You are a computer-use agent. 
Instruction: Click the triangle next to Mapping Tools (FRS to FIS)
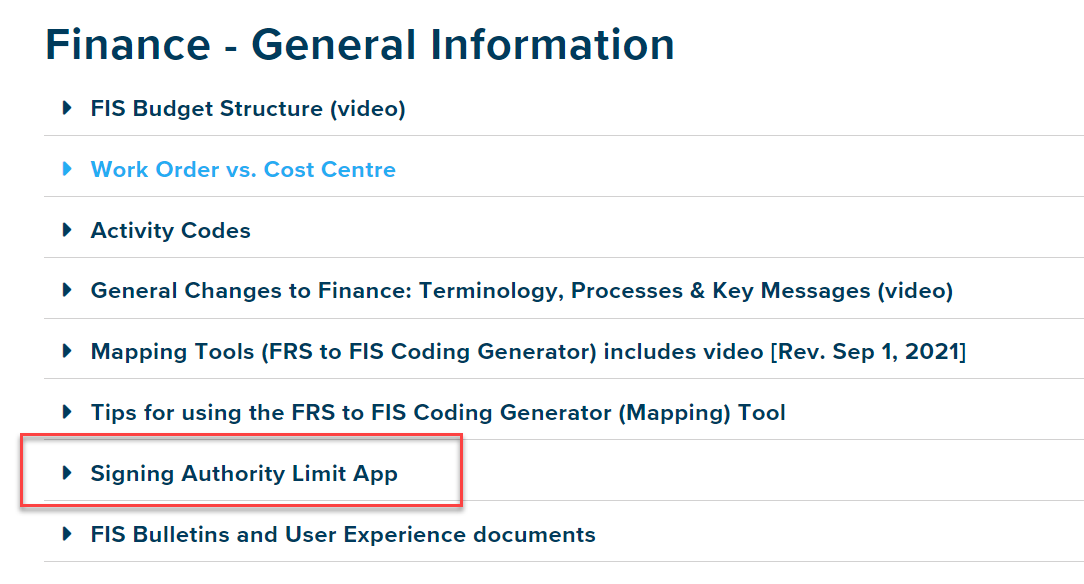pyautogui.click(x=66, y=351)
